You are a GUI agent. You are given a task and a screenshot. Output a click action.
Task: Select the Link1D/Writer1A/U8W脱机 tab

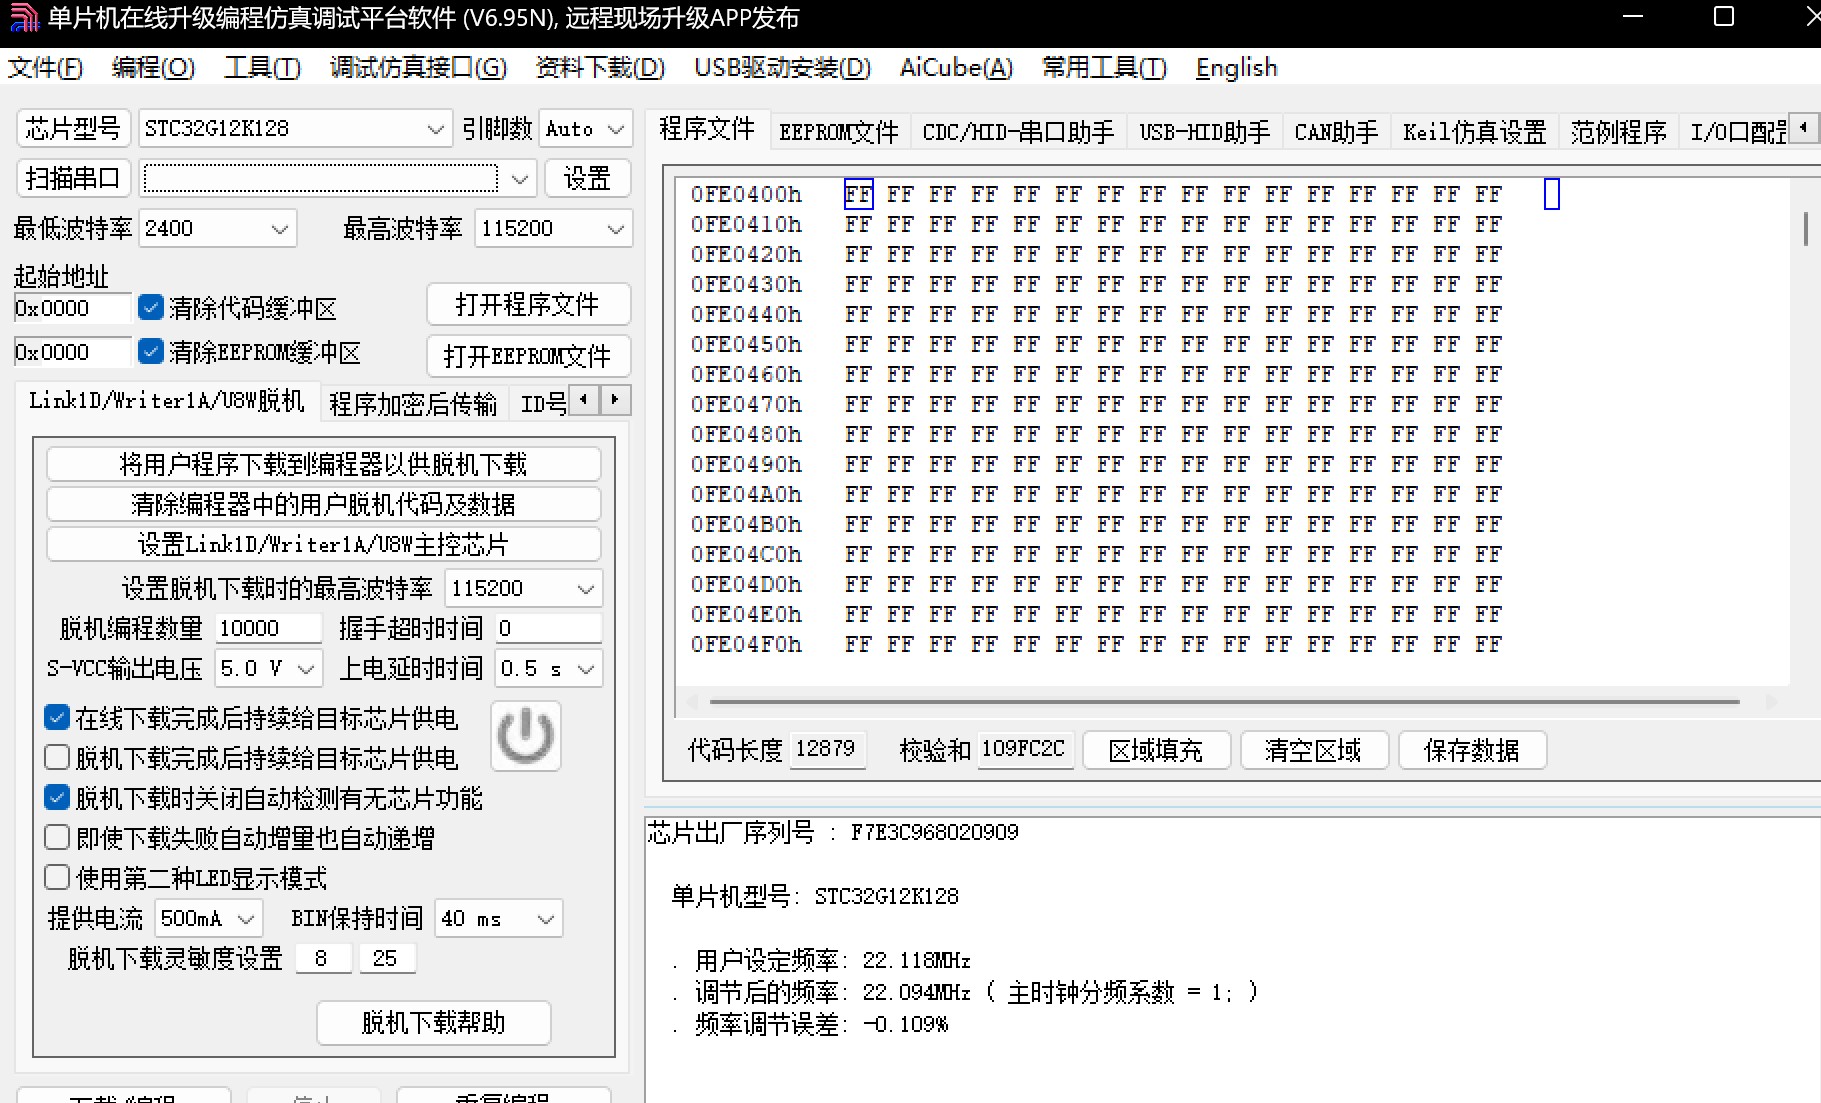(167, 401)
